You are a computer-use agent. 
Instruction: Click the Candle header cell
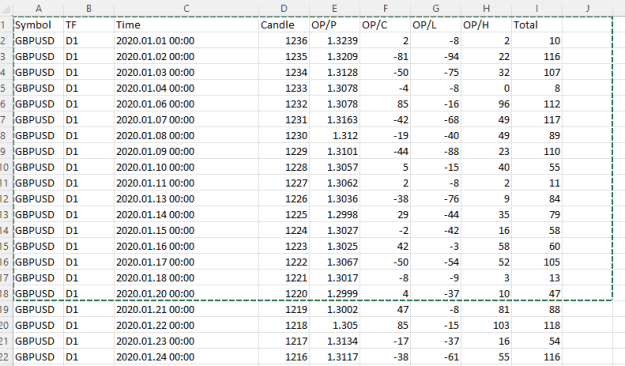(x=284, y=25)
